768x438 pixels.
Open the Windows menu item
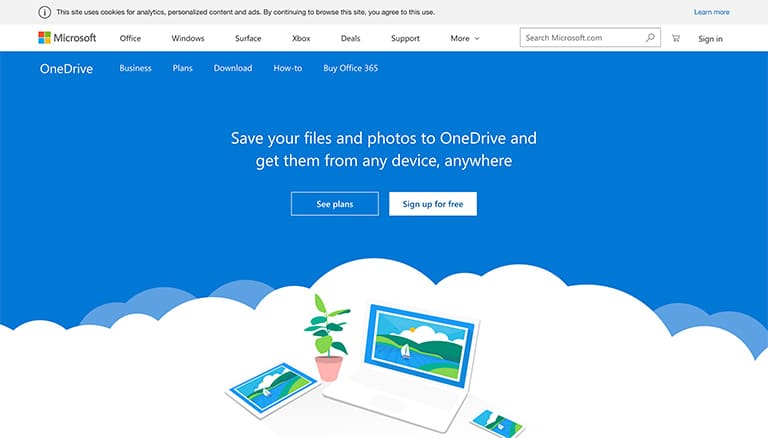[x=188, y=38]
